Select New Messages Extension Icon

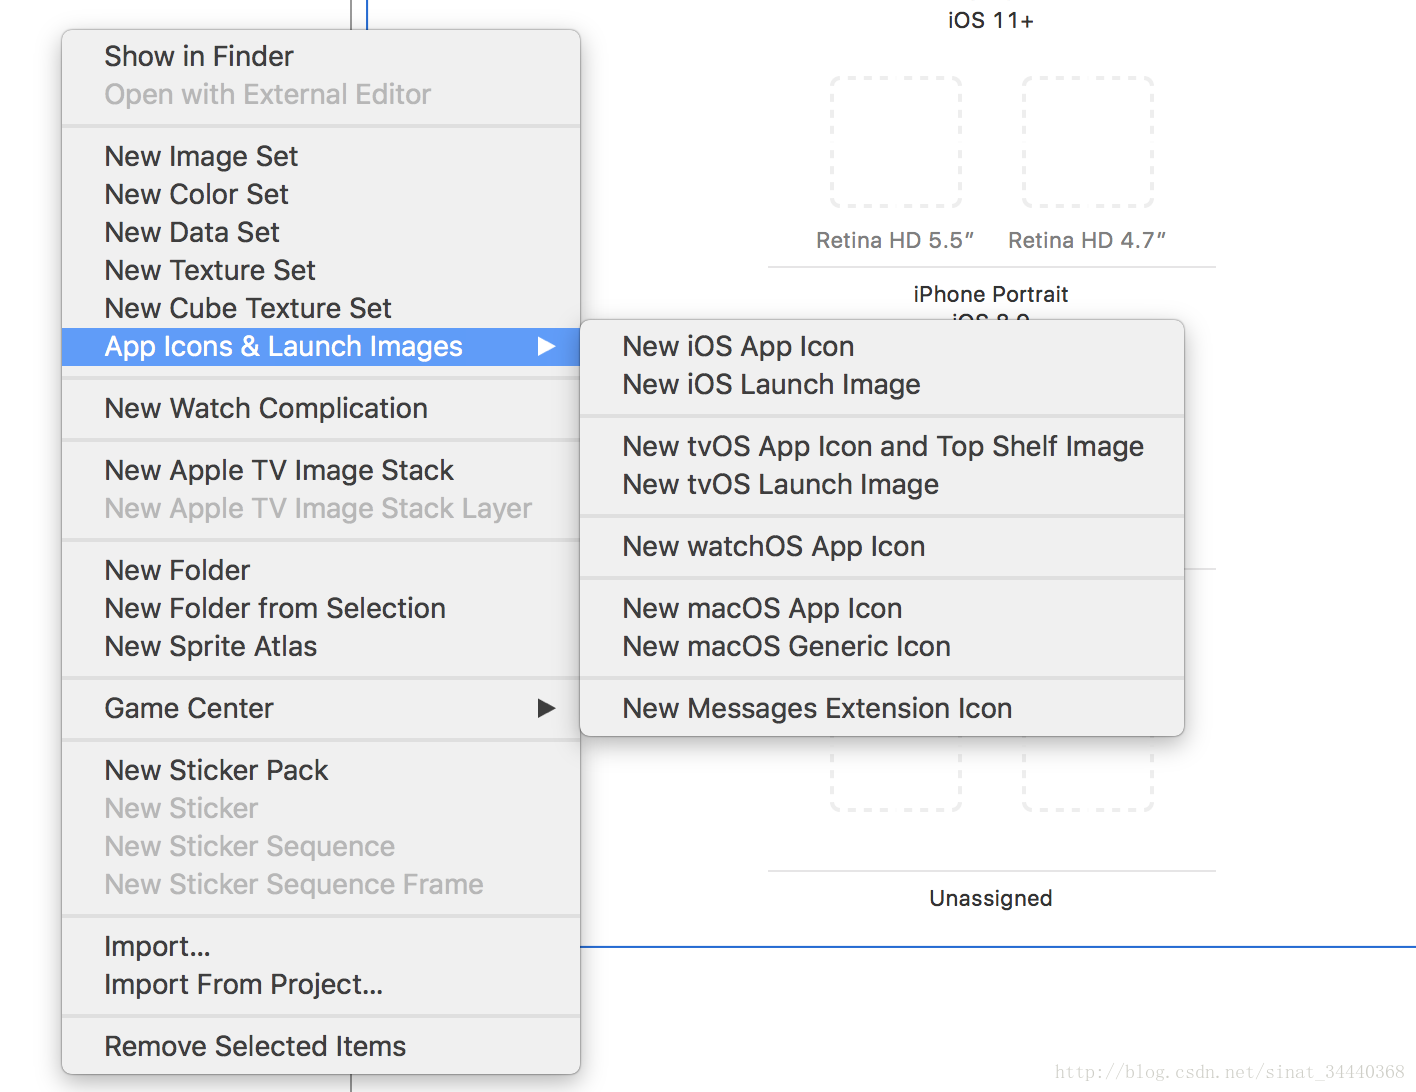coord(882,708)
